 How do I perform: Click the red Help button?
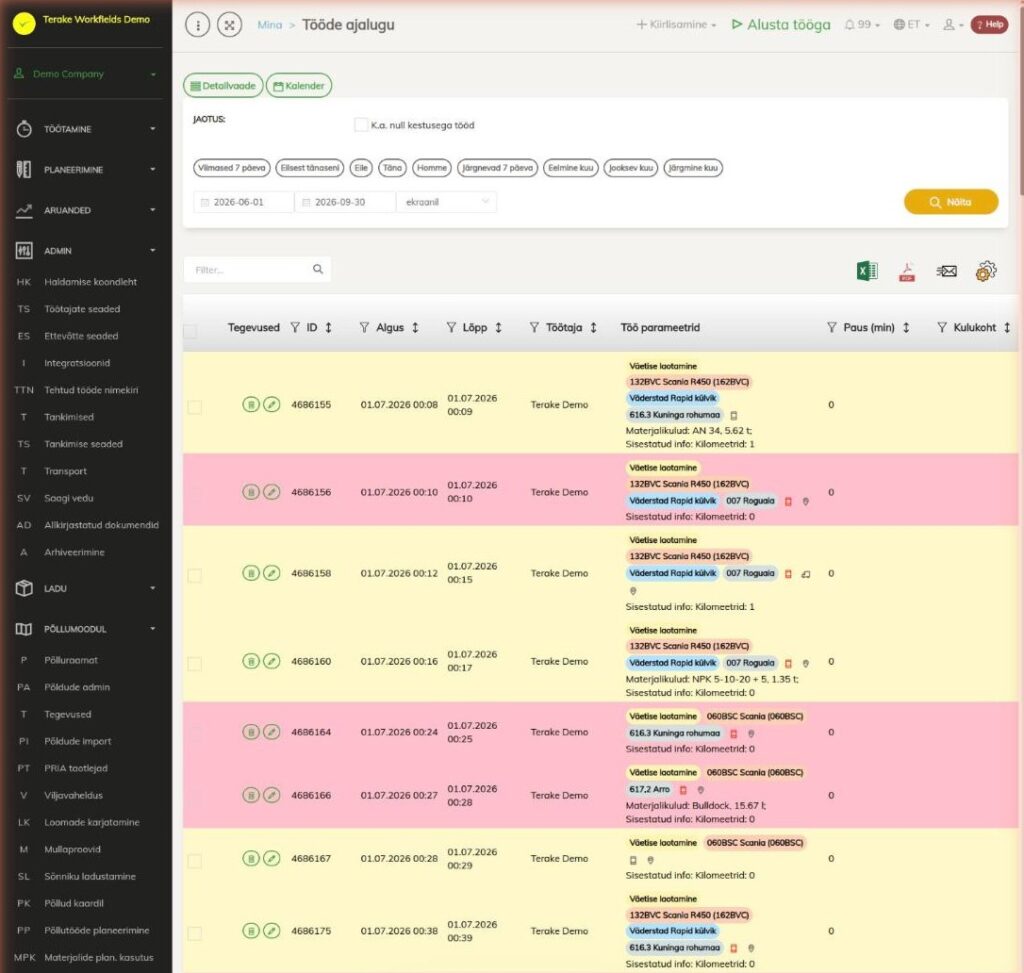[x=989, y=25]
